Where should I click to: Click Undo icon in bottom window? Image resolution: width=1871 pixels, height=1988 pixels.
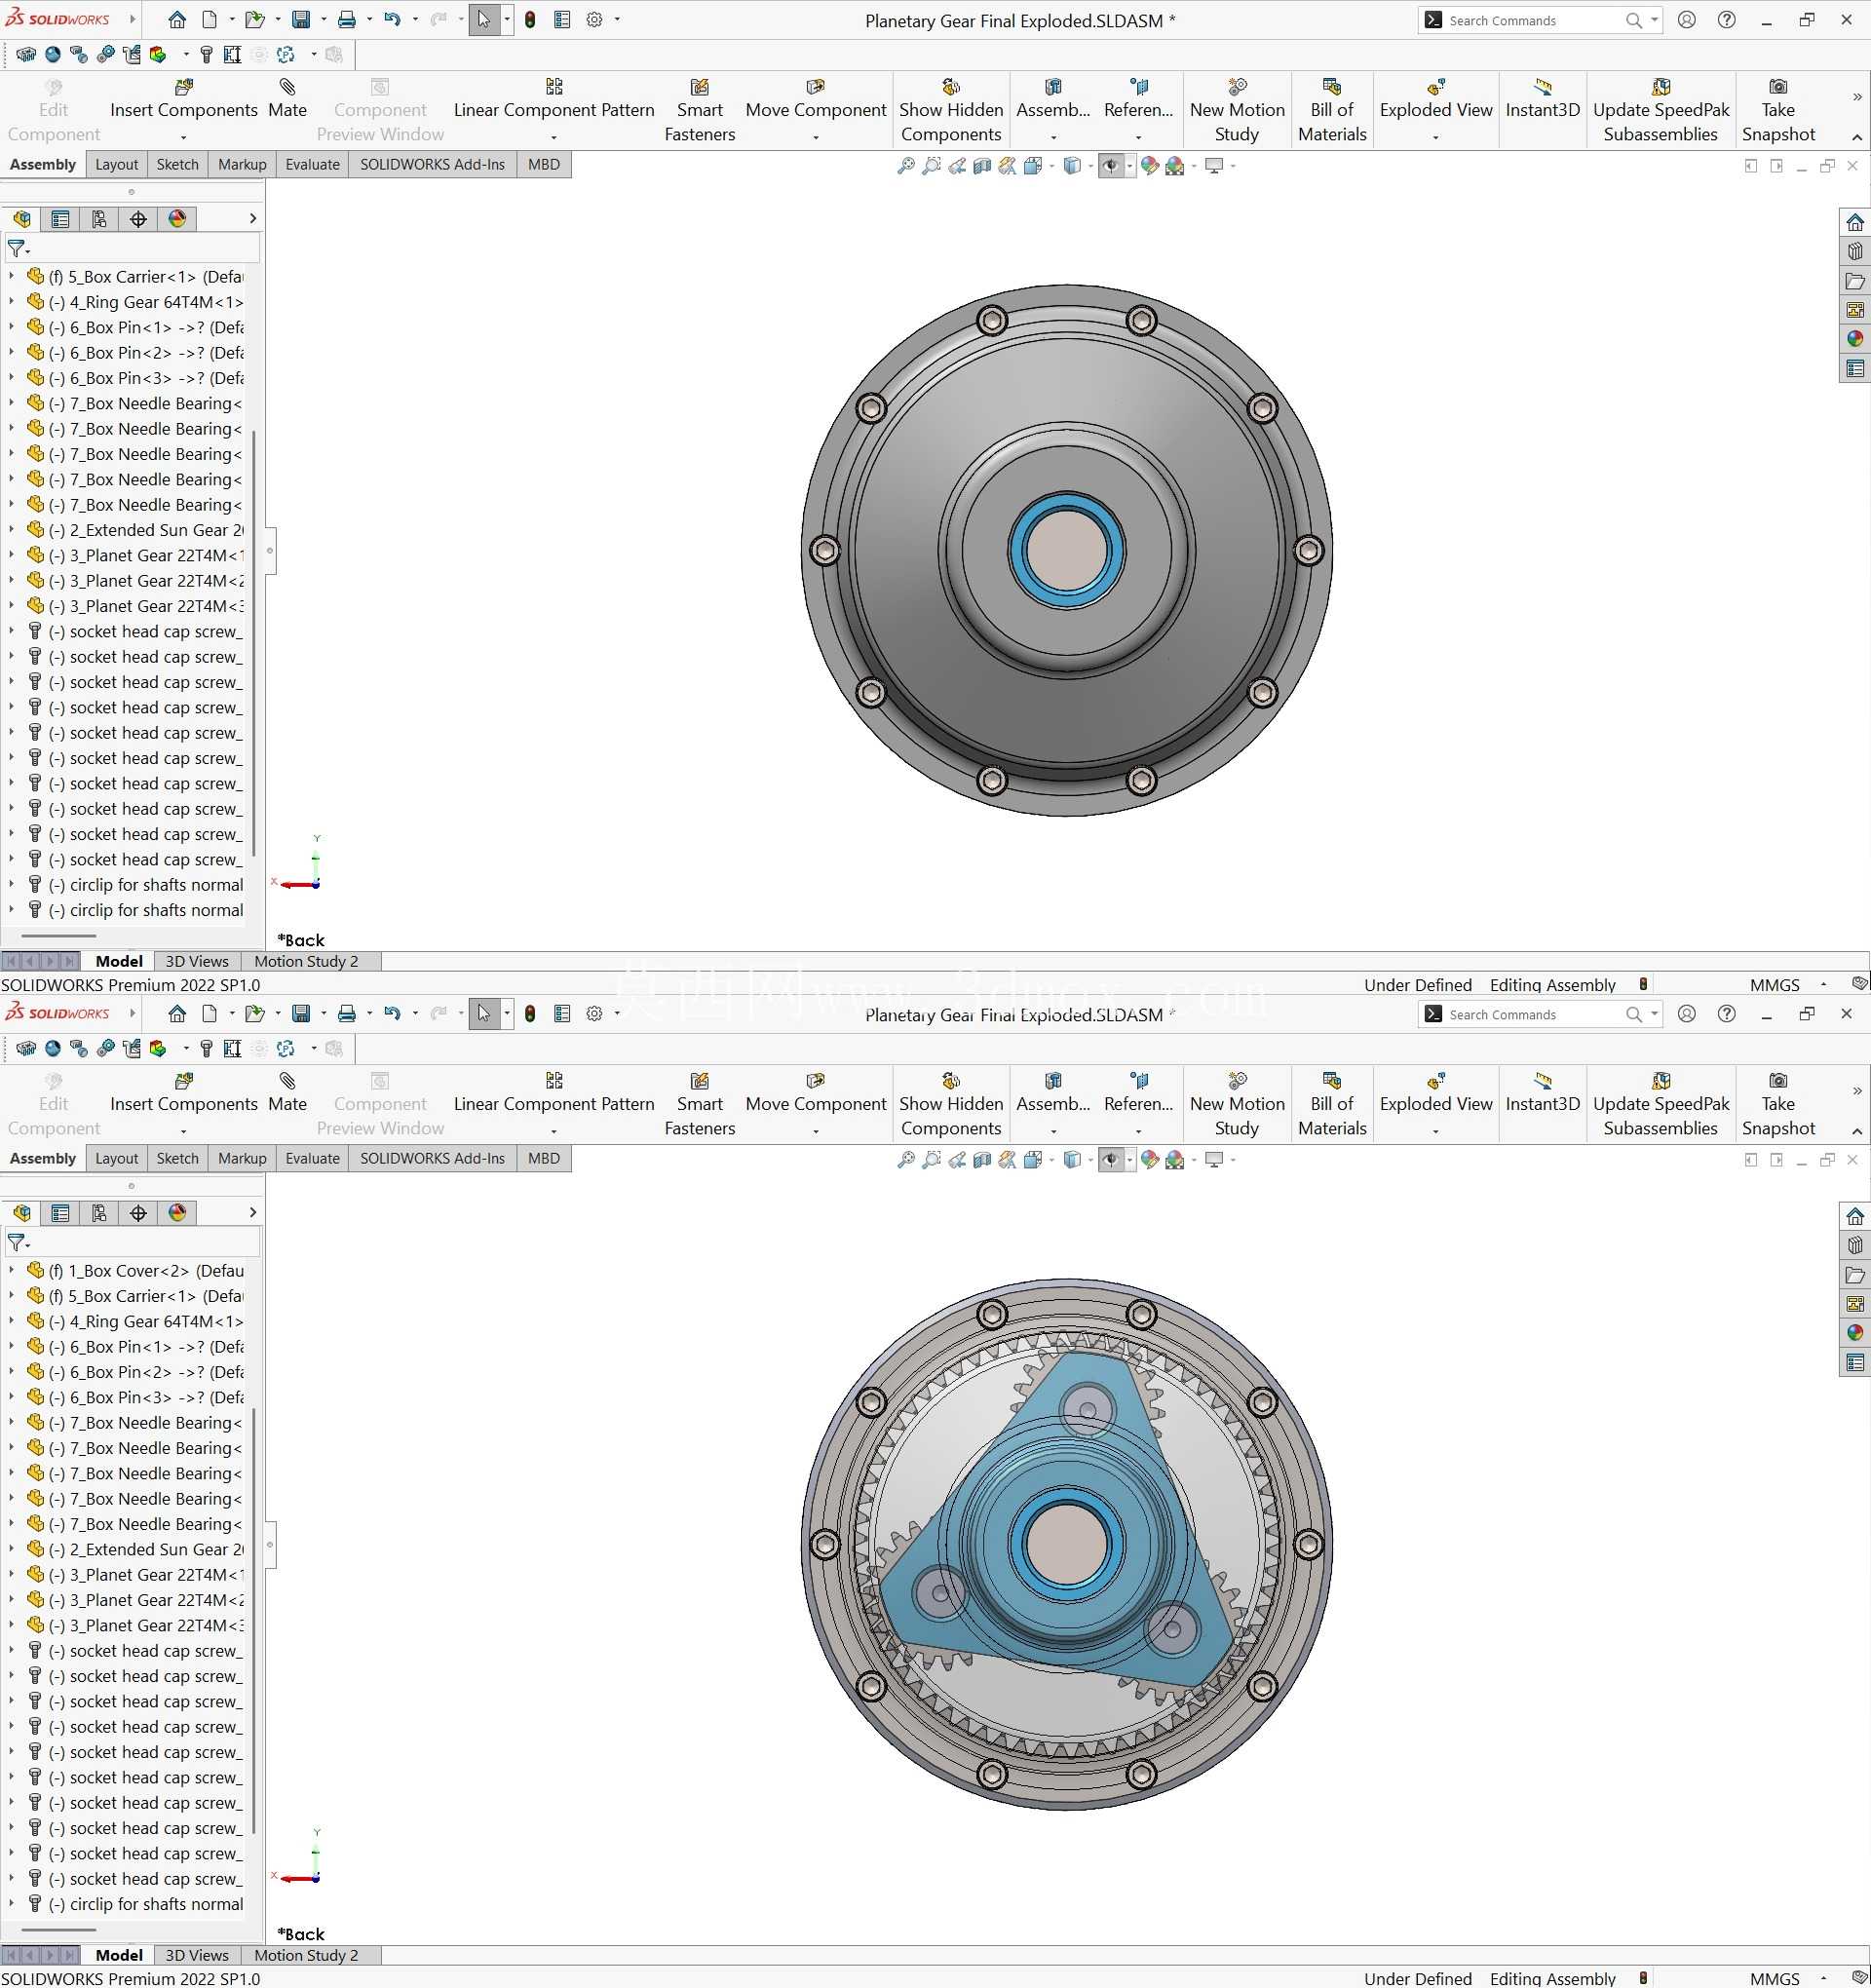click(x=392, y=1014)
